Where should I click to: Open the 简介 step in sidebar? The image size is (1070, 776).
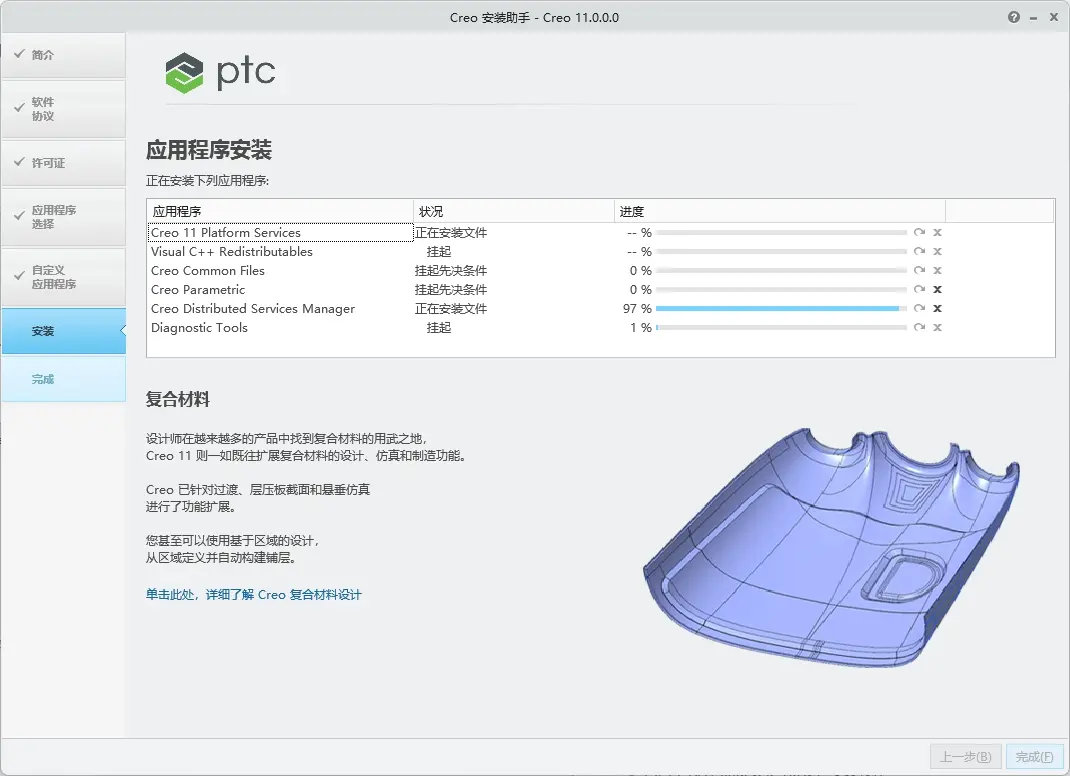click(63, 55)
